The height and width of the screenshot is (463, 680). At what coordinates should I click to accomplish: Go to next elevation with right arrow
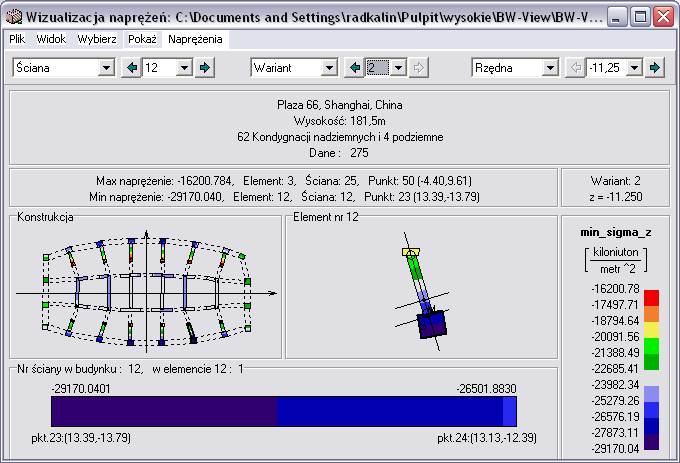tap(654, 68)
